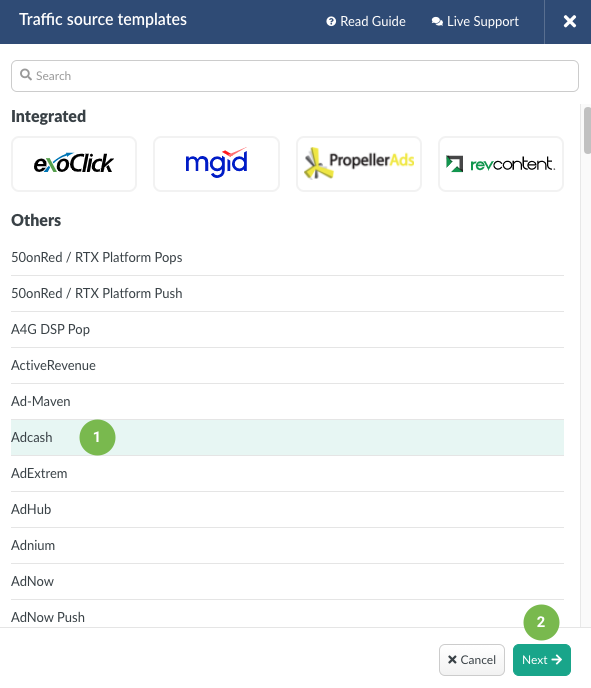Viewport: 591px width, 688px height.
Task: Click the vertical scrollbar thumb
Action: point(587,130)
